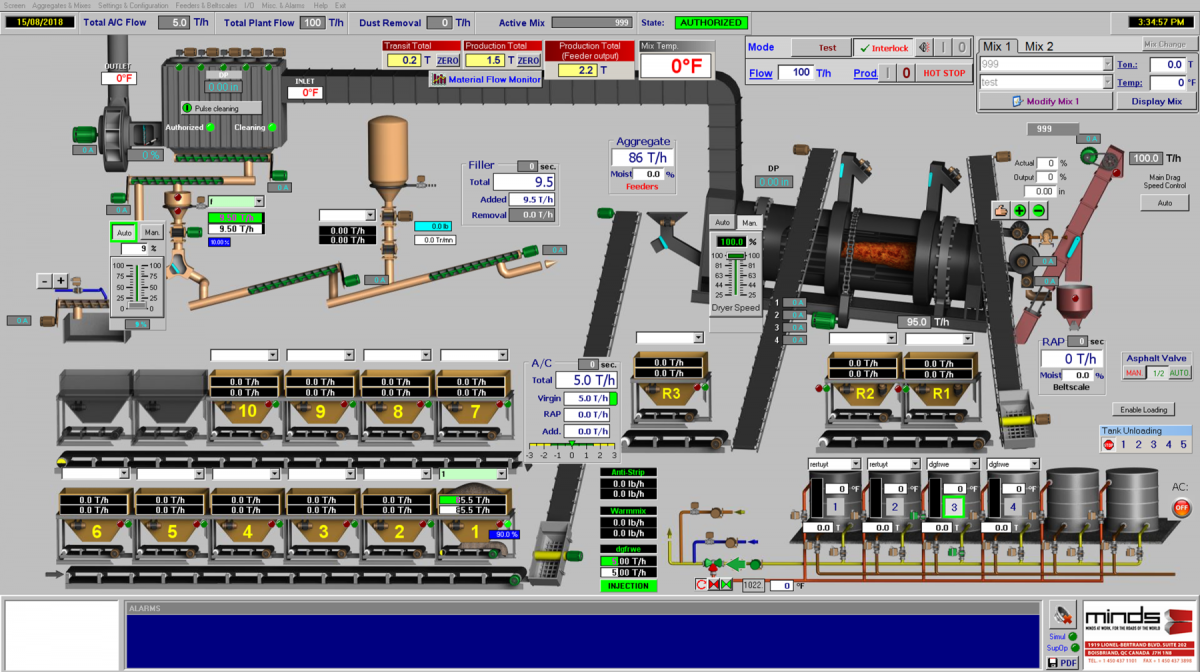The width and height of the screenshot is (1200, 672).
Task: Click the Ton. input field
Action: pyautogui.click(x=1167, y=64)
